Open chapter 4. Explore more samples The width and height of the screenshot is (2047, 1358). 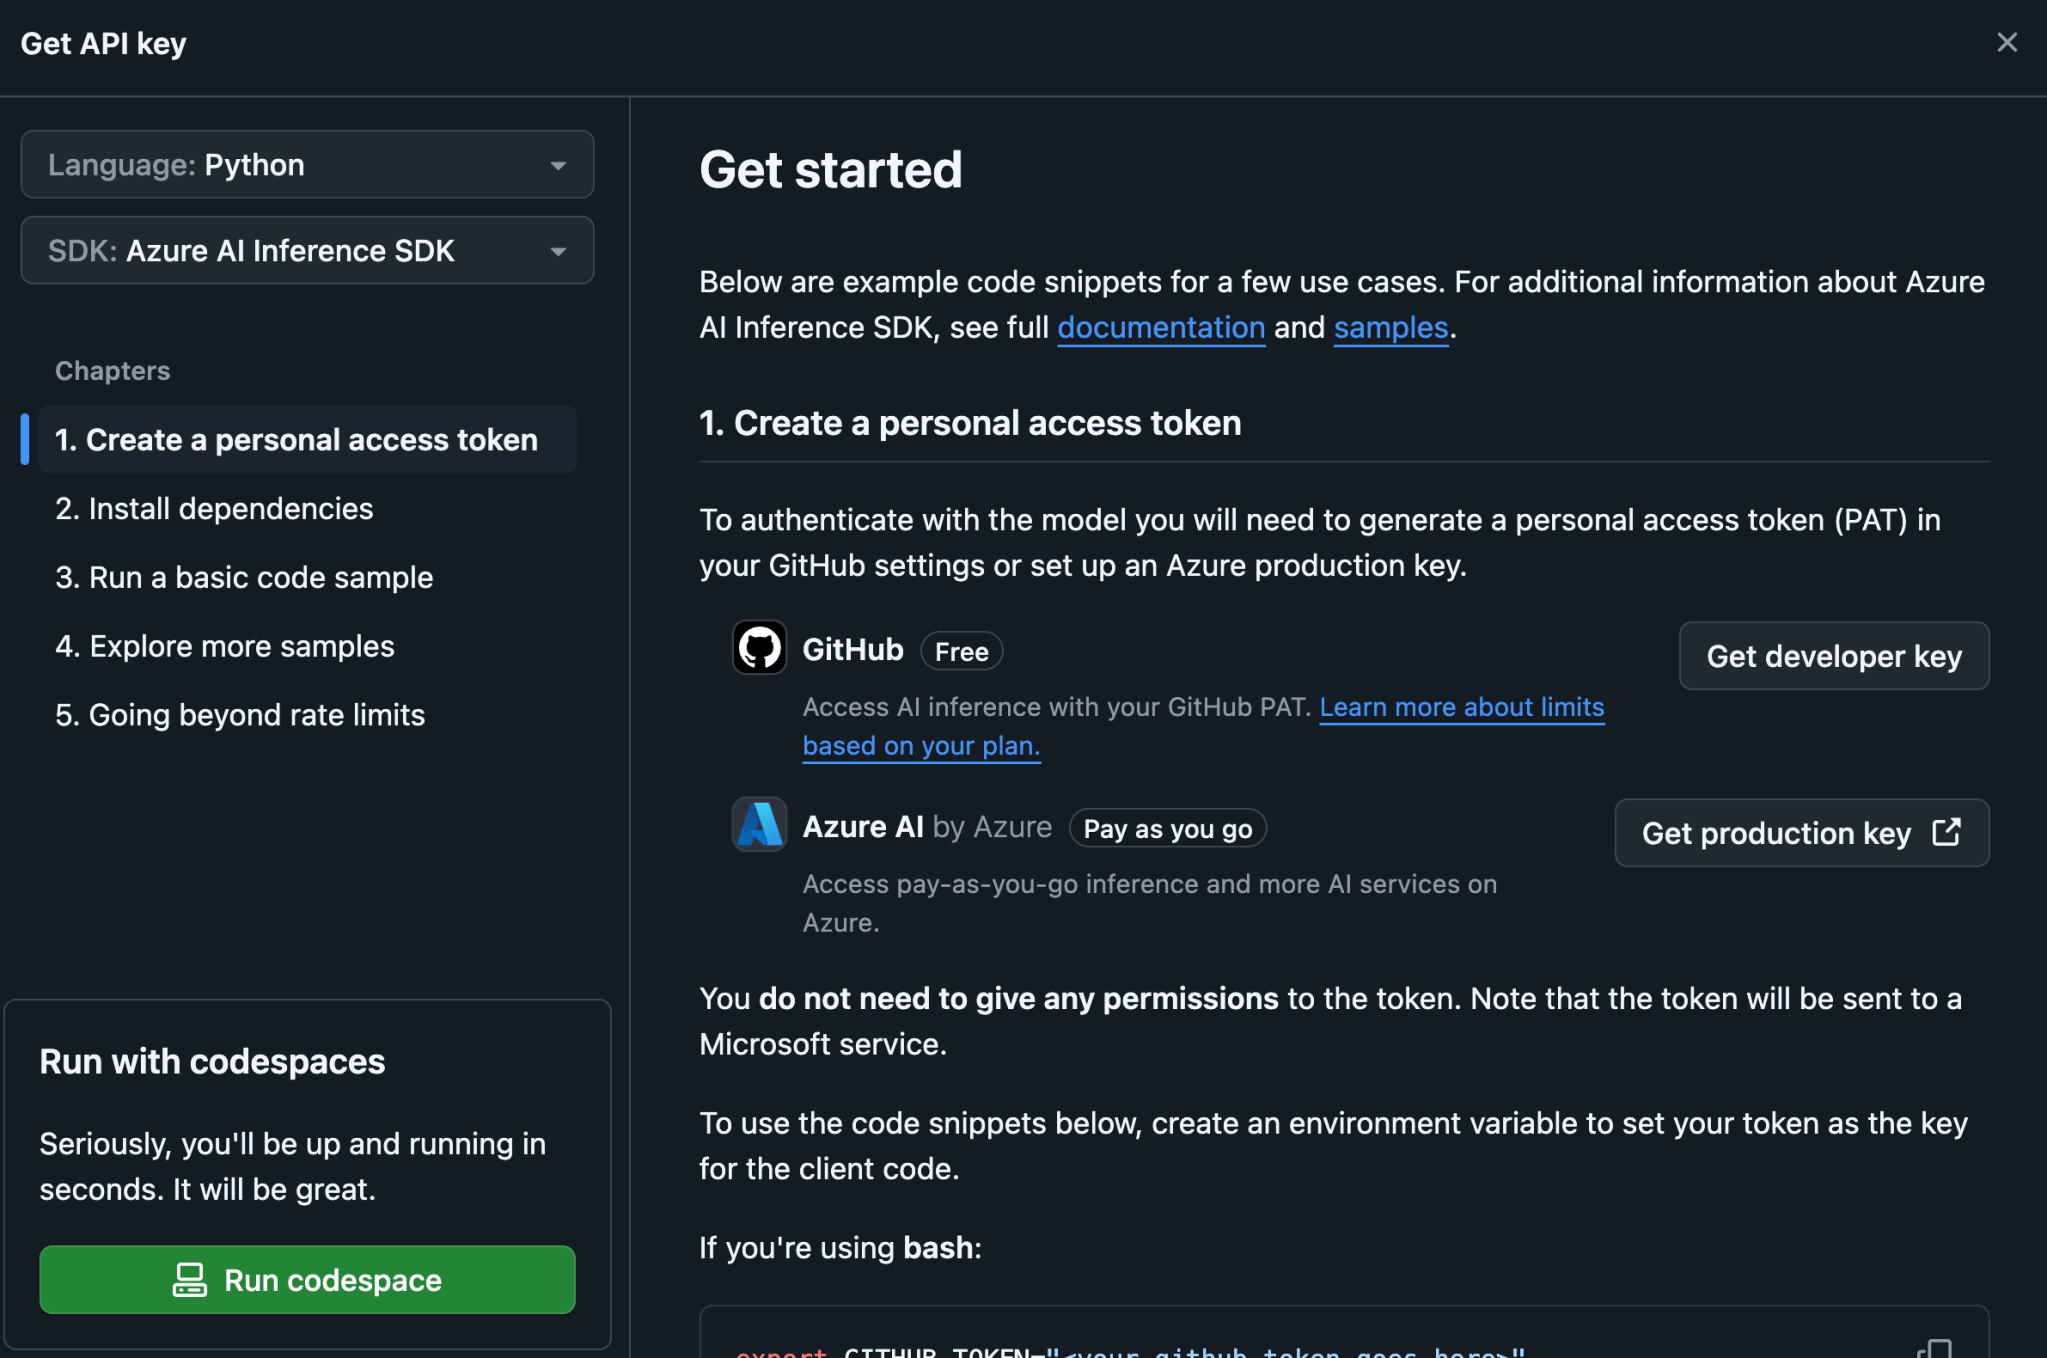225,645
